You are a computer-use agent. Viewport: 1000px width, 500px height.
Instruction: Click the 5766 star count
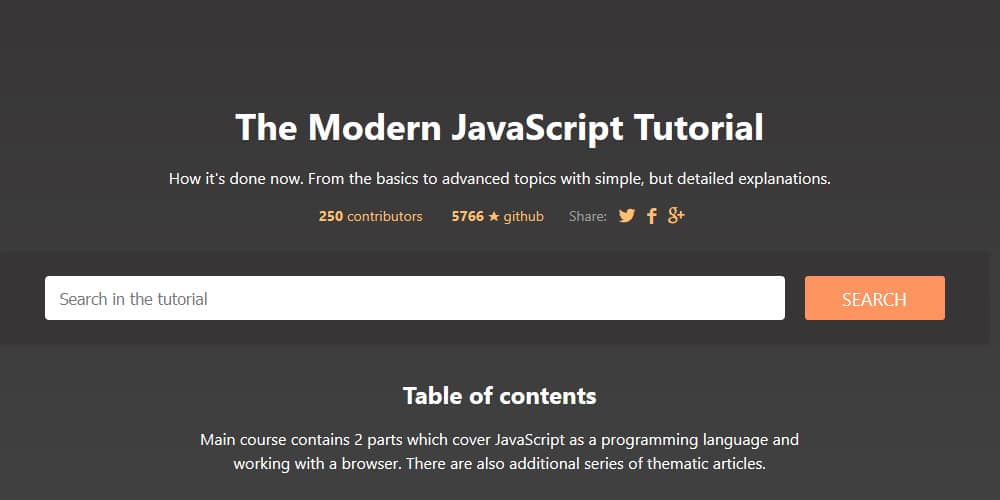pyautogui.click(x=467, y=216)
